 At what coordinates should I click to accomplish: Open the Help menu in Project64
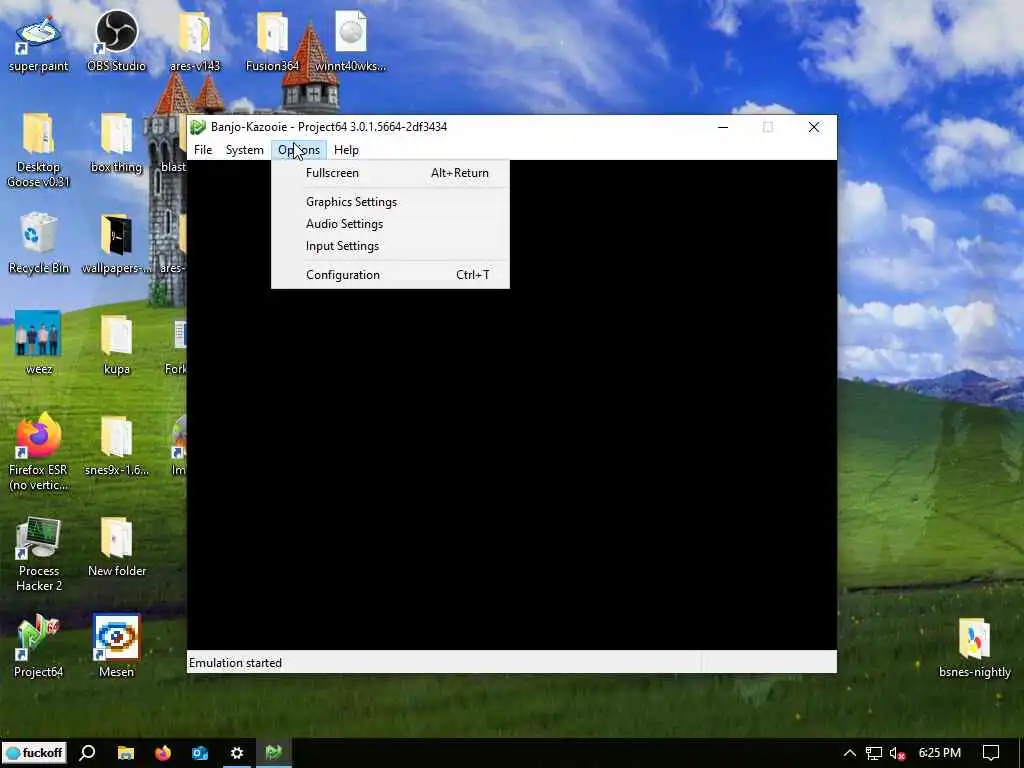346,150
